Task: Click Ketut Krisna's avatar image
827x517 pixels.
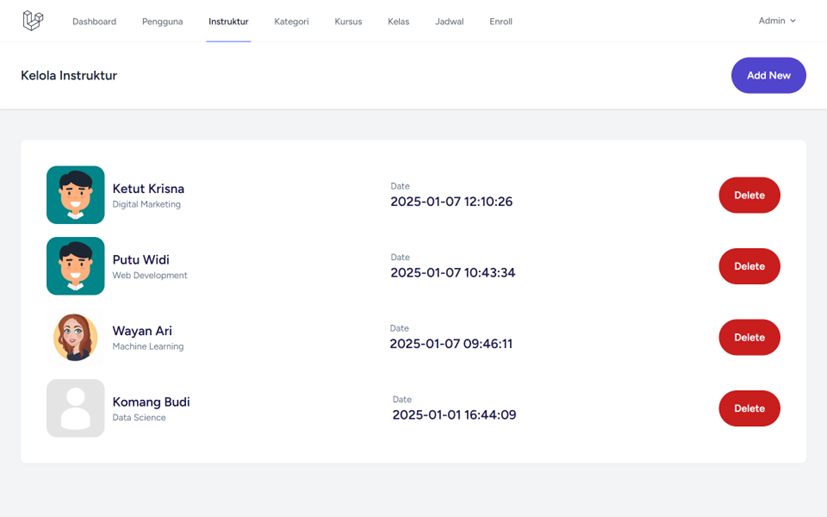Action: (75, 195)
